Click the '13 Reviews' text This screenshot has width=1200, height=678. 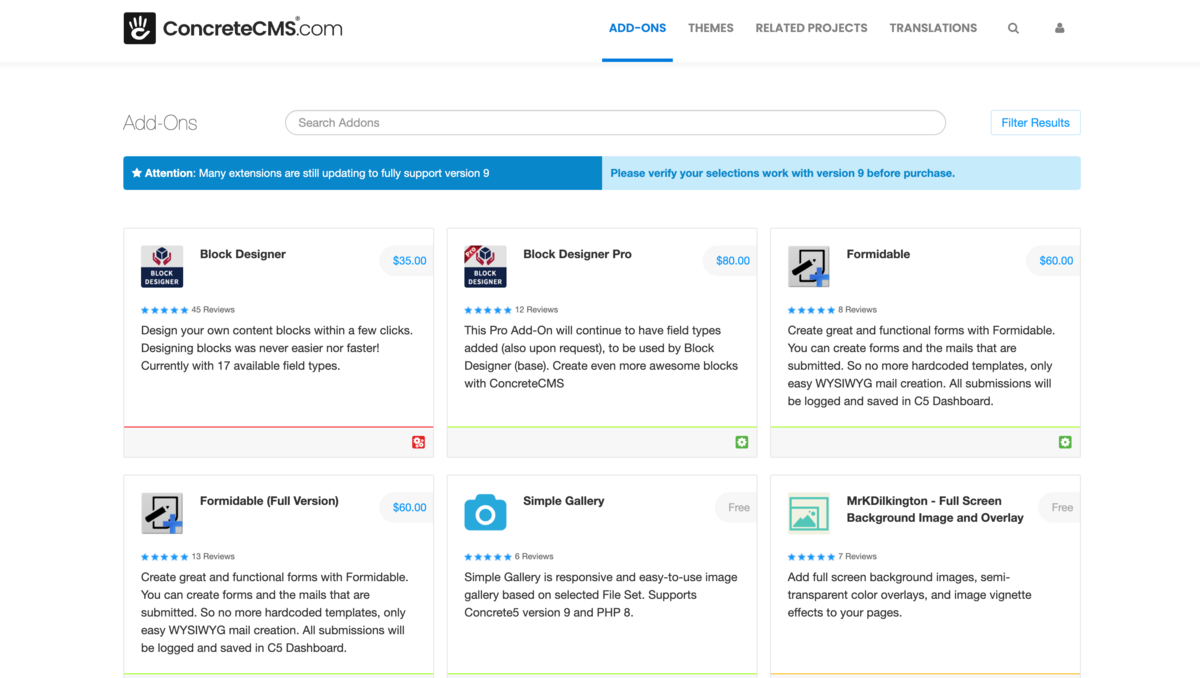pos(213,557)
